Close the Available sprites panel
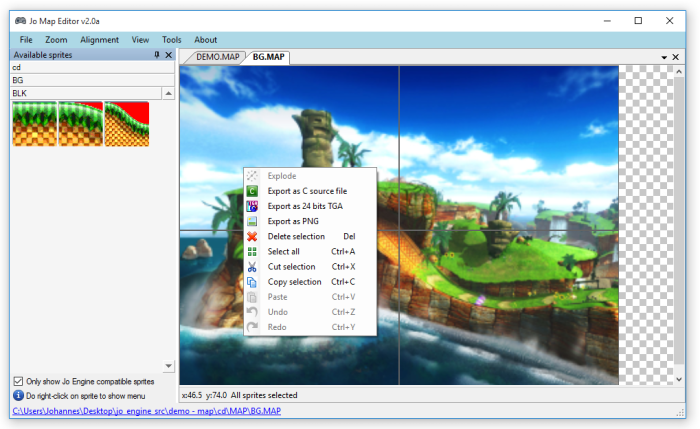Viewport: 700px width, 429px height. (x=169, y=55)
